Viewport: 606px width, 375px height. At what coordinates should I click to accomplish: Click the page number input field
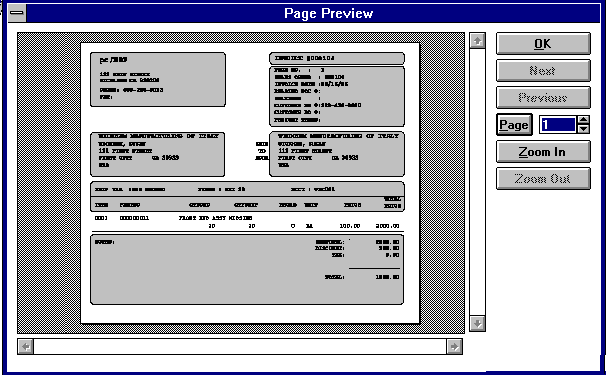(x=558, y=124)
